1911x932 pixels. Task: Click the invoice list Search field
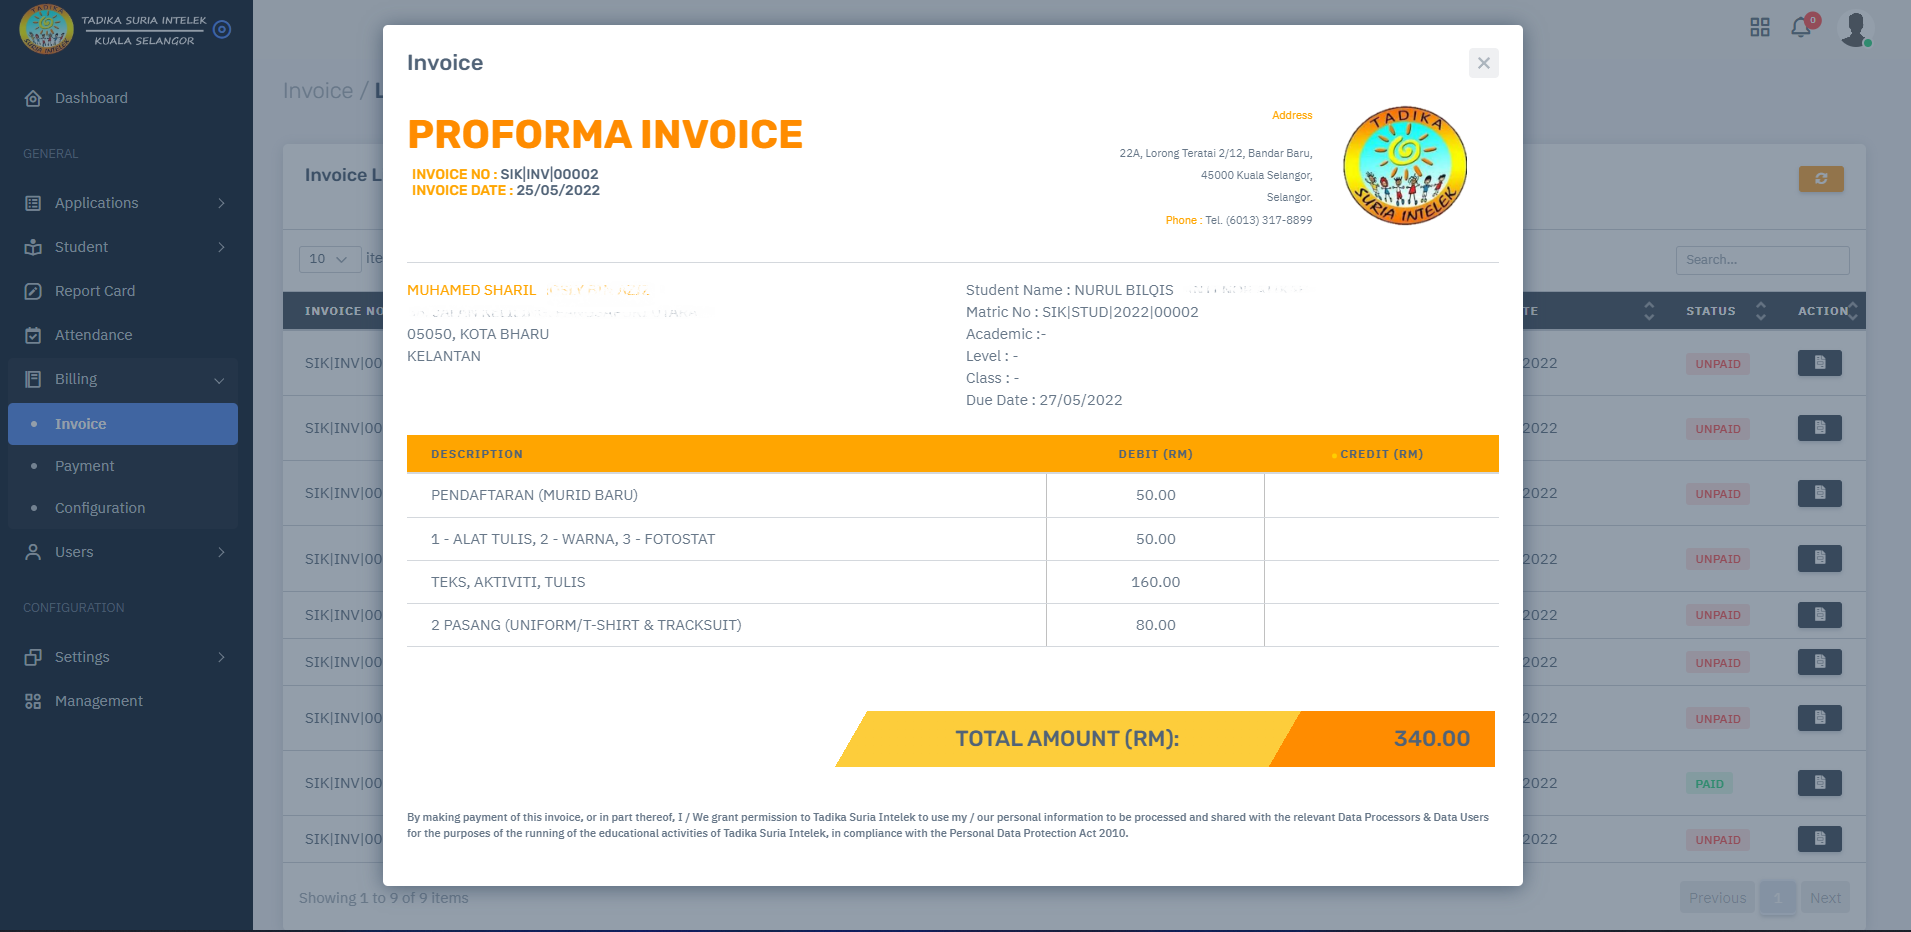[1761, 260]
